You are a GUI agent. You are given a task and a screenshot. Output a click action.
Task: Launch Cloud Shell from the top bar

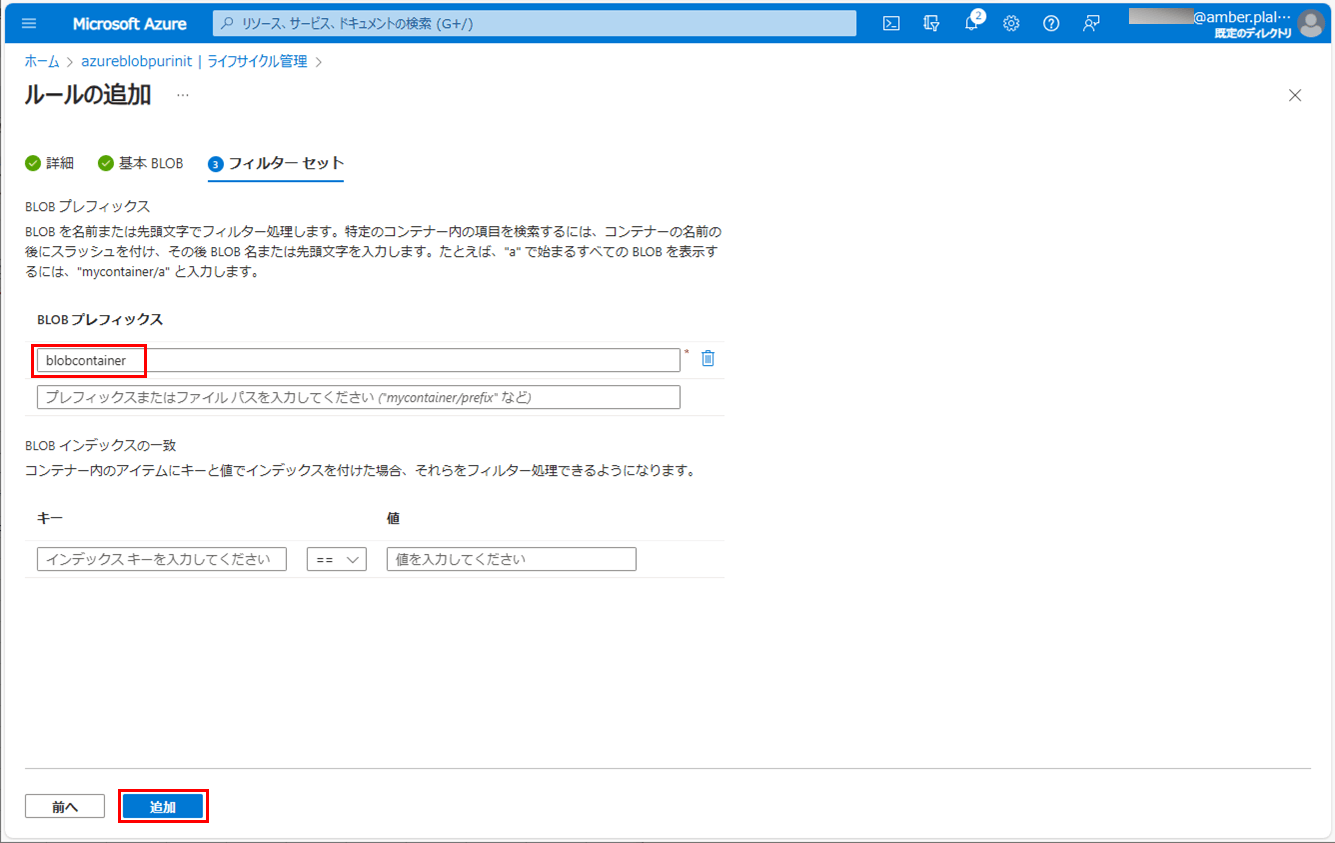(891, 23)
